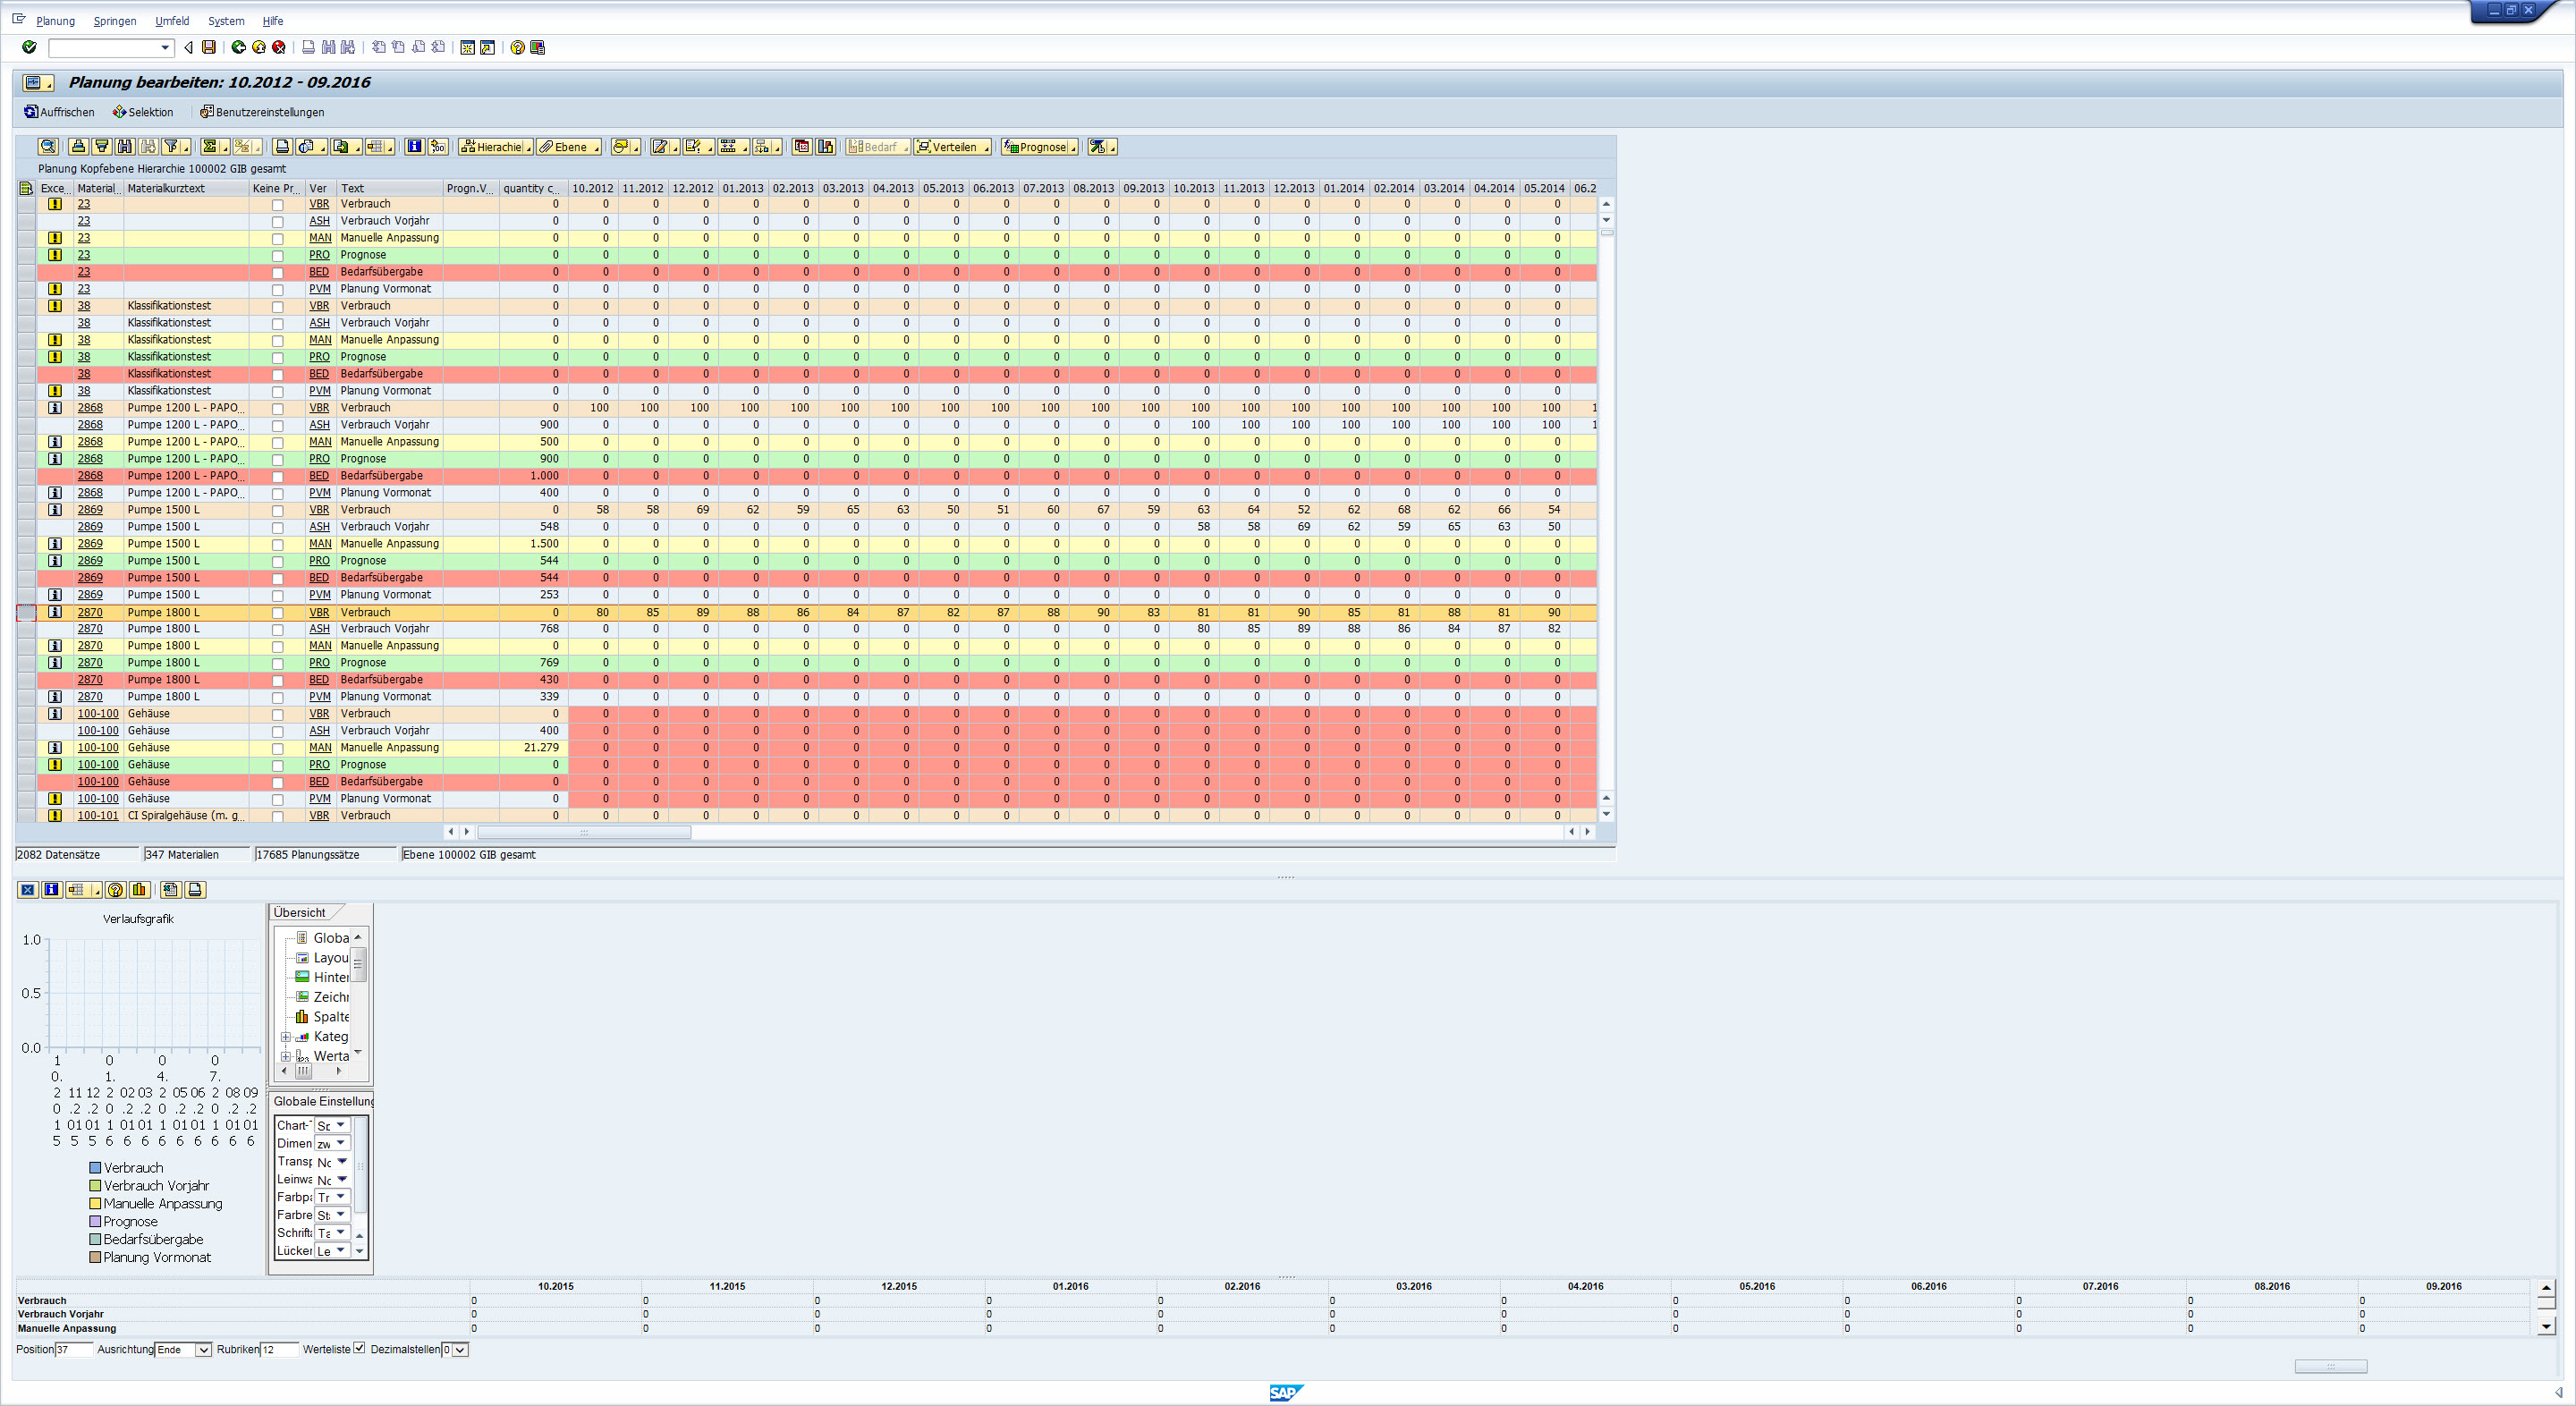Open the Ausrichtung dropdown
This screenshot has width=2576, height=1406.
(x=203, y=1350)
